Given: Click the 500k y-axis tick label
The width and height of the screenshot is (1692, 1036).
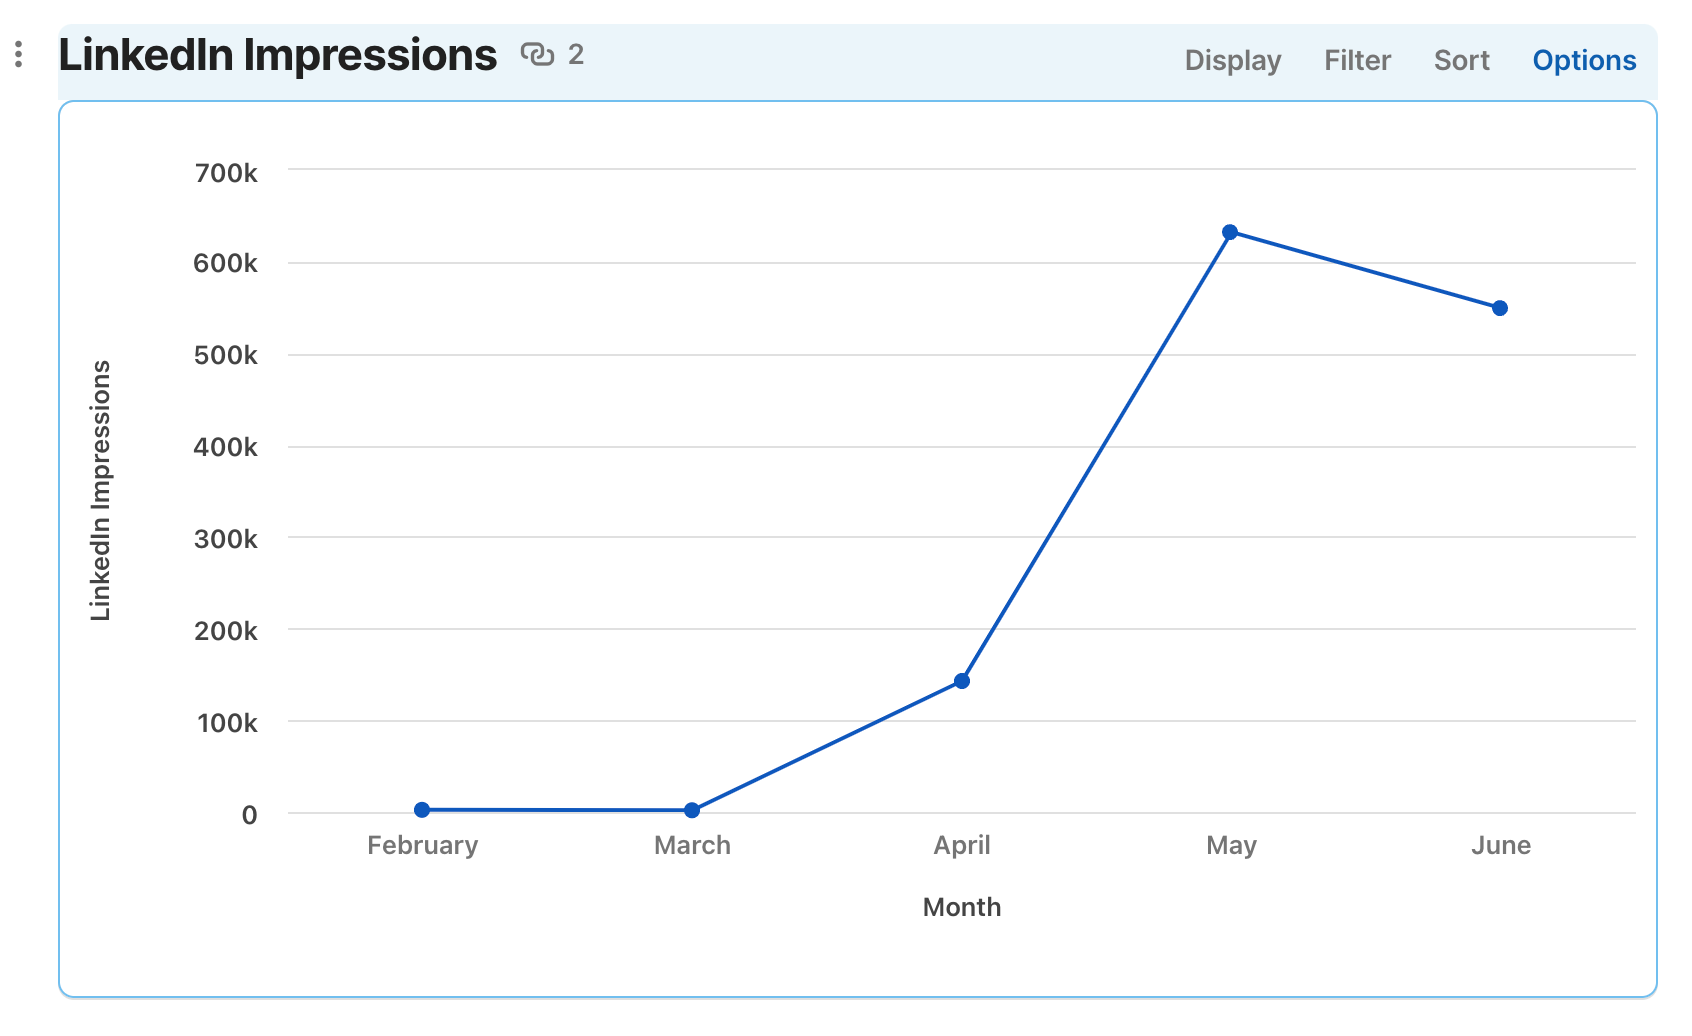Looking at the screenshot, I should coord(226,355).
